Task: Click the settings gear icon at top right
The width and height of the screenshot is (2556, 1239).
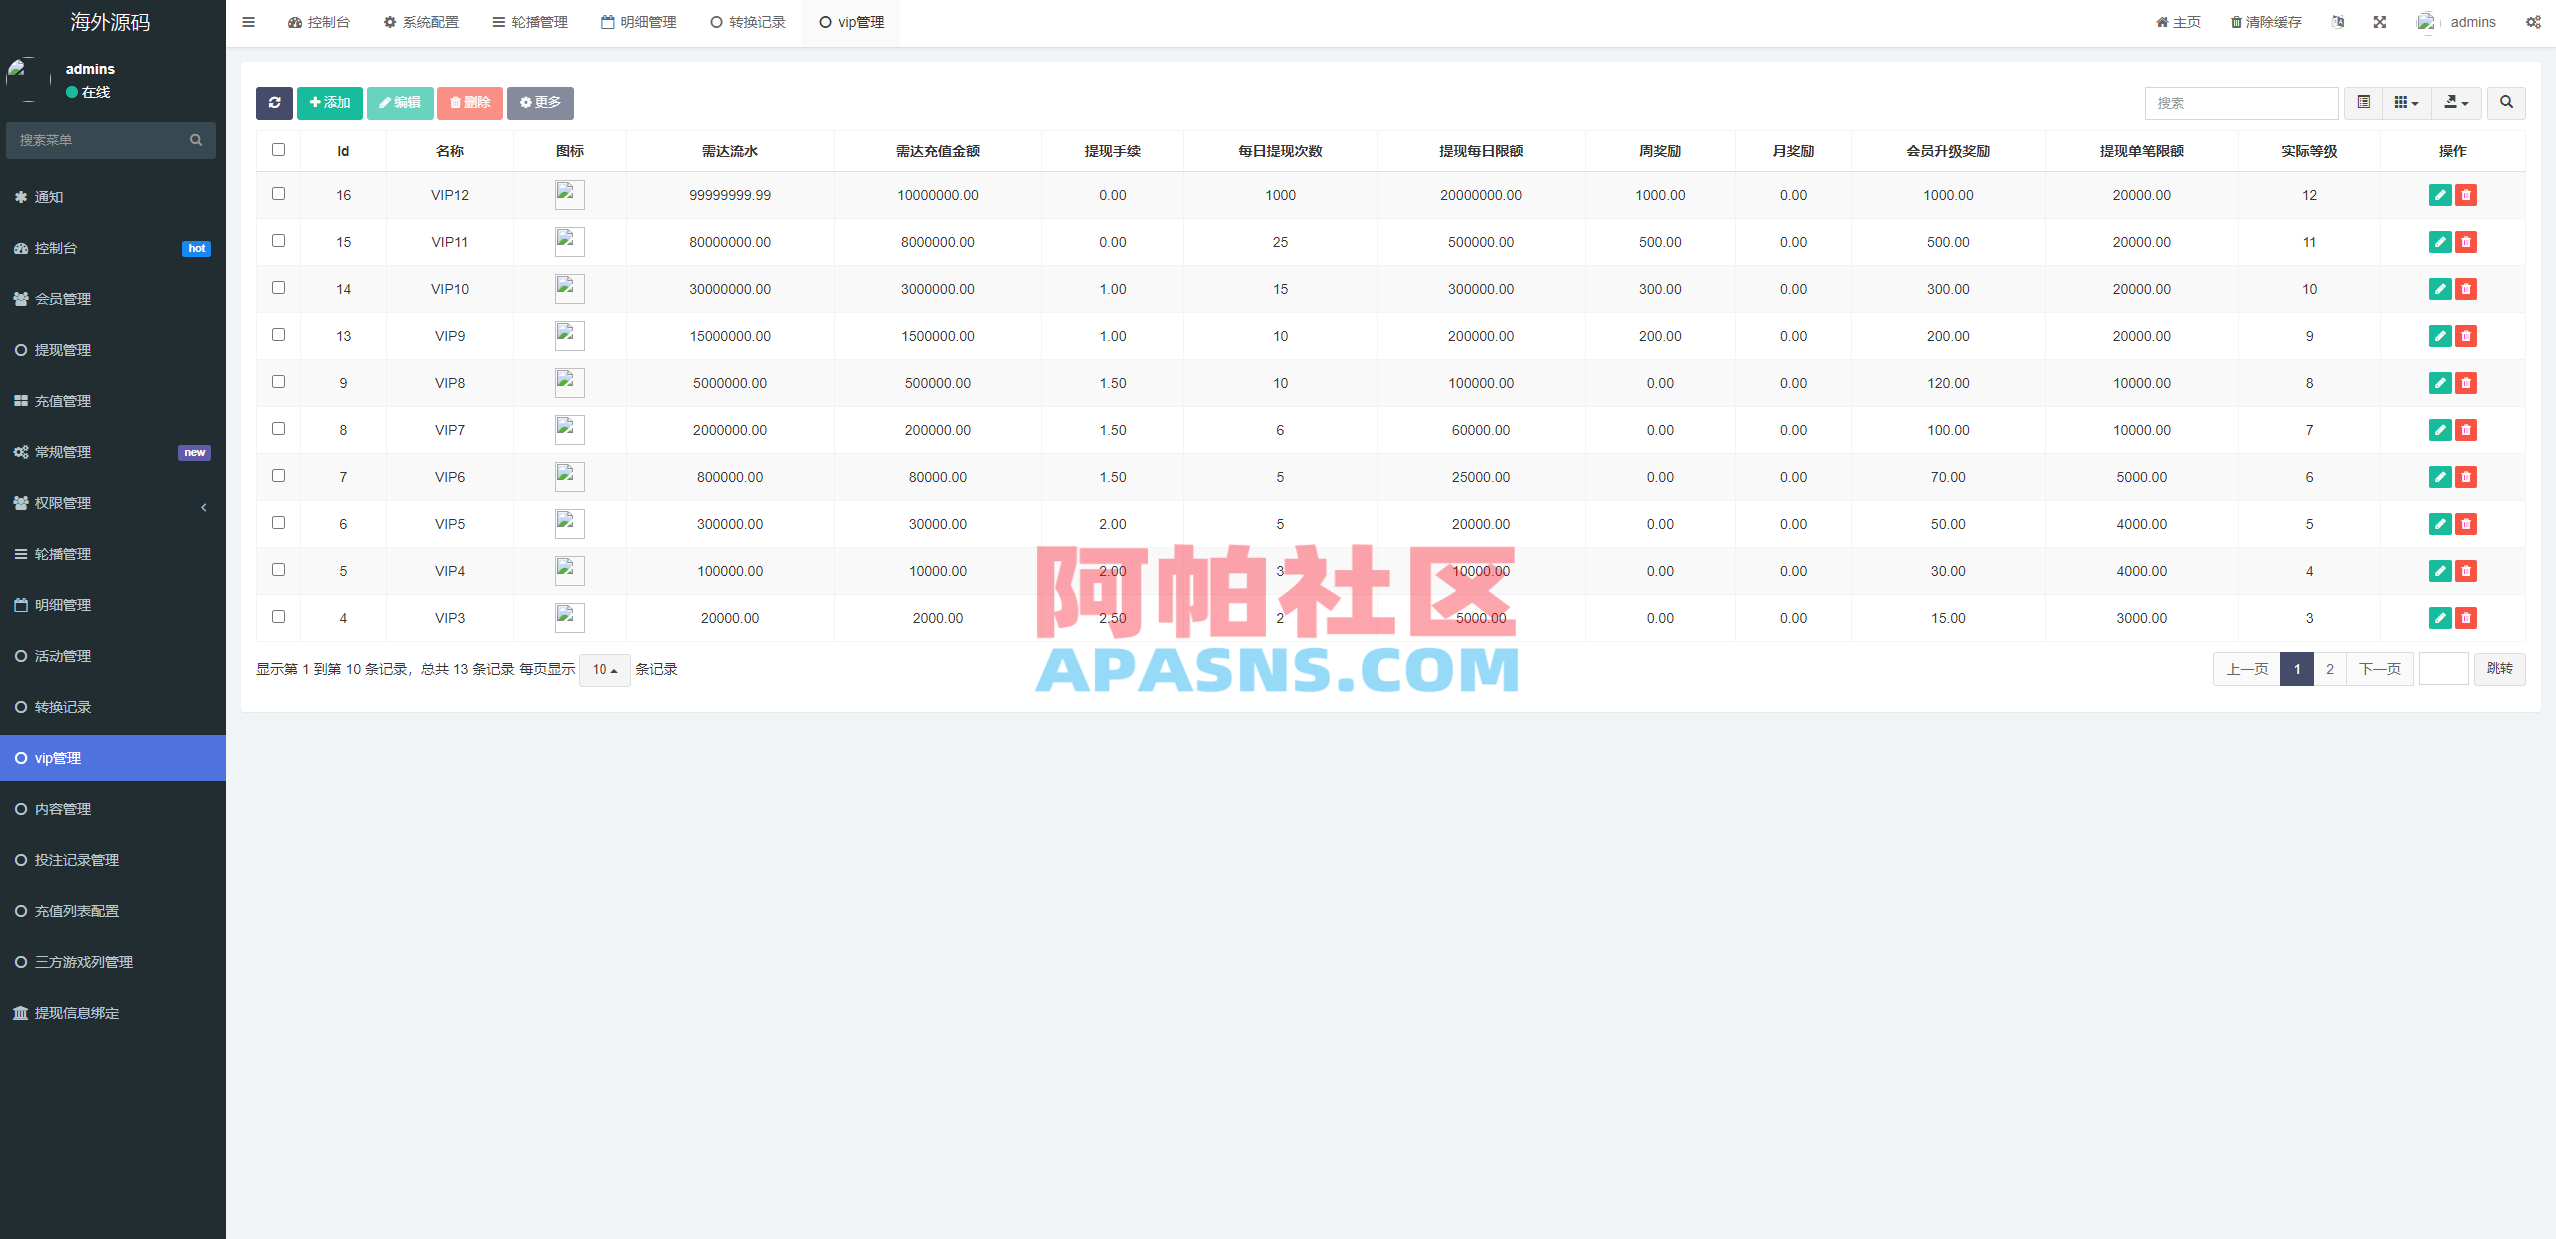Action: coord(2534,21)
